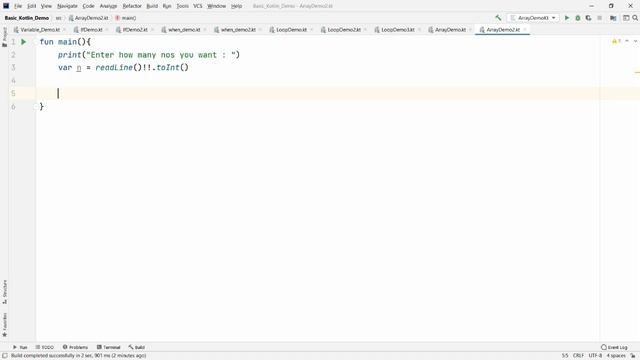
Task: Click the IntelliJ application logo icon
Action: click(x=6, y=6)
